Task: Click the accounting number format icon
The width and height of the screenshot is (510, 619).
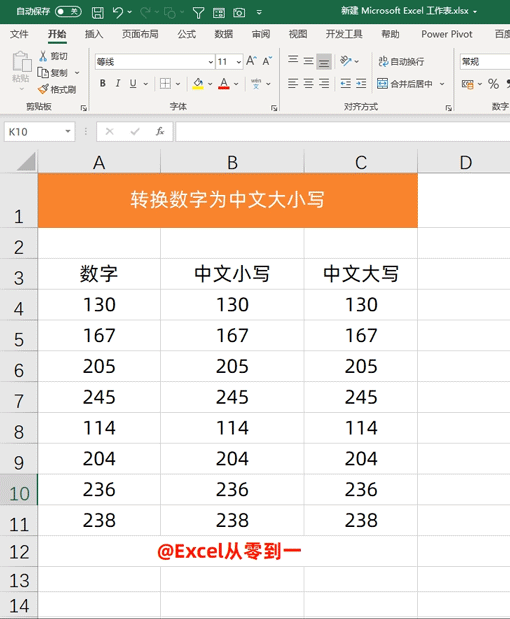Action: 468,84
